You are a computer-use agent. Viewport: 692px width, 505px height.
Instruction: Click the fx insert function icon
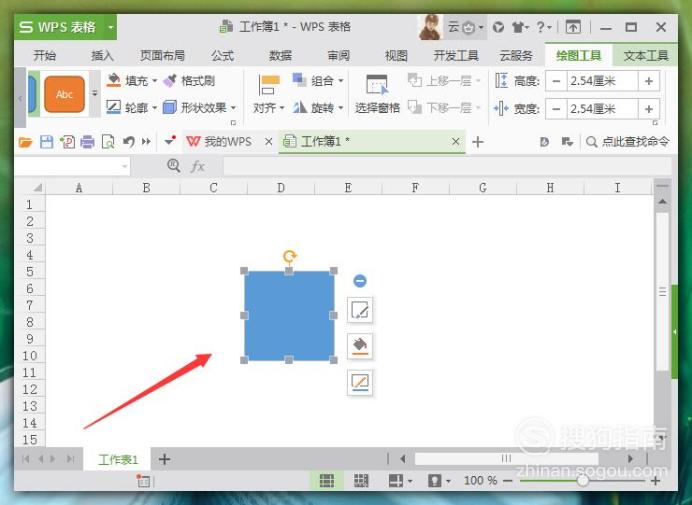197,166
